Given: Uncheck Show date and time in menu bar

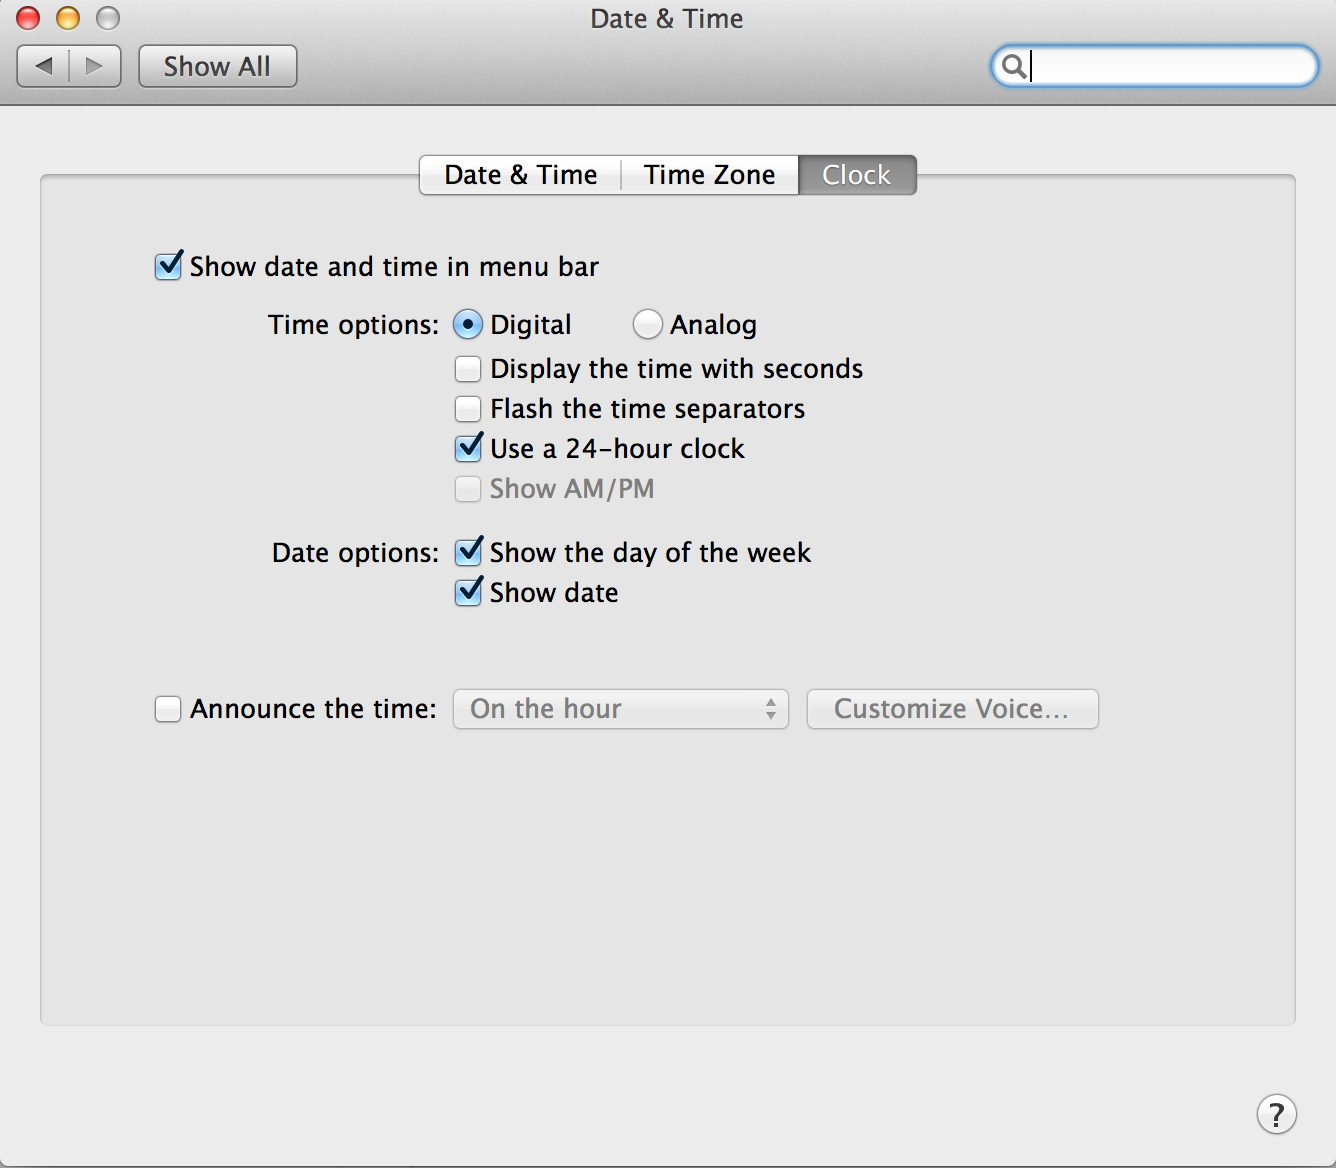Looking at the screenshot, I should click(168, 266).
